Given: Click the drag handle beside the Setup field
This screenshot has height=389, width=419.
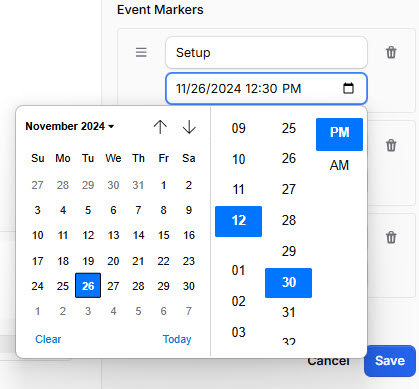Looking at the screenshot, I should [x=141, y=52].
